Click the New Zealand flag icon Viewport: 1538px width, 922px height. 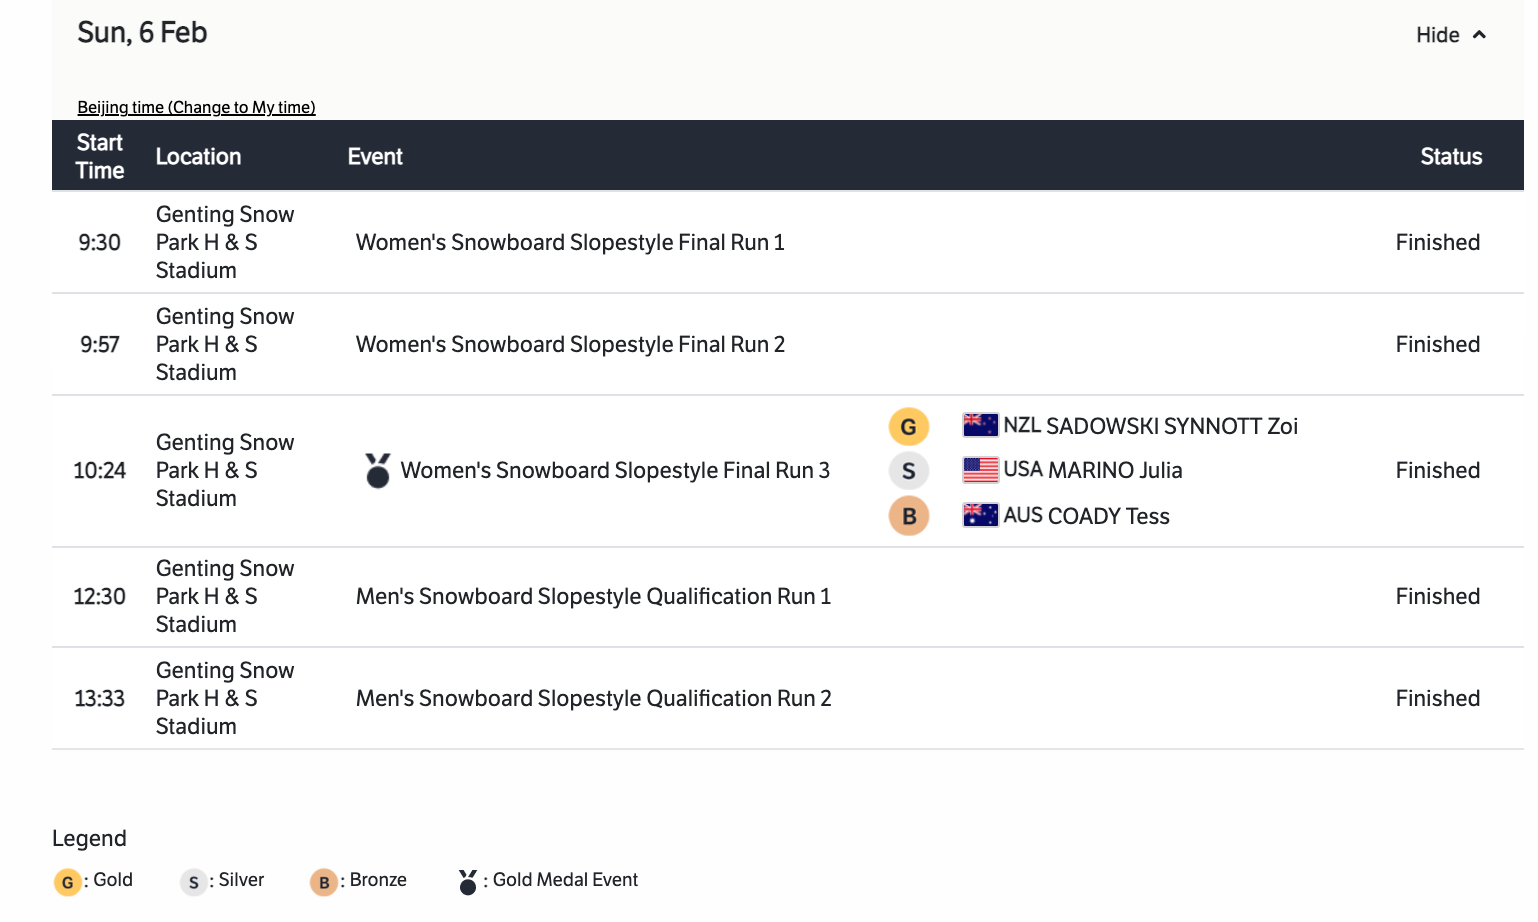tap(980, 425)
